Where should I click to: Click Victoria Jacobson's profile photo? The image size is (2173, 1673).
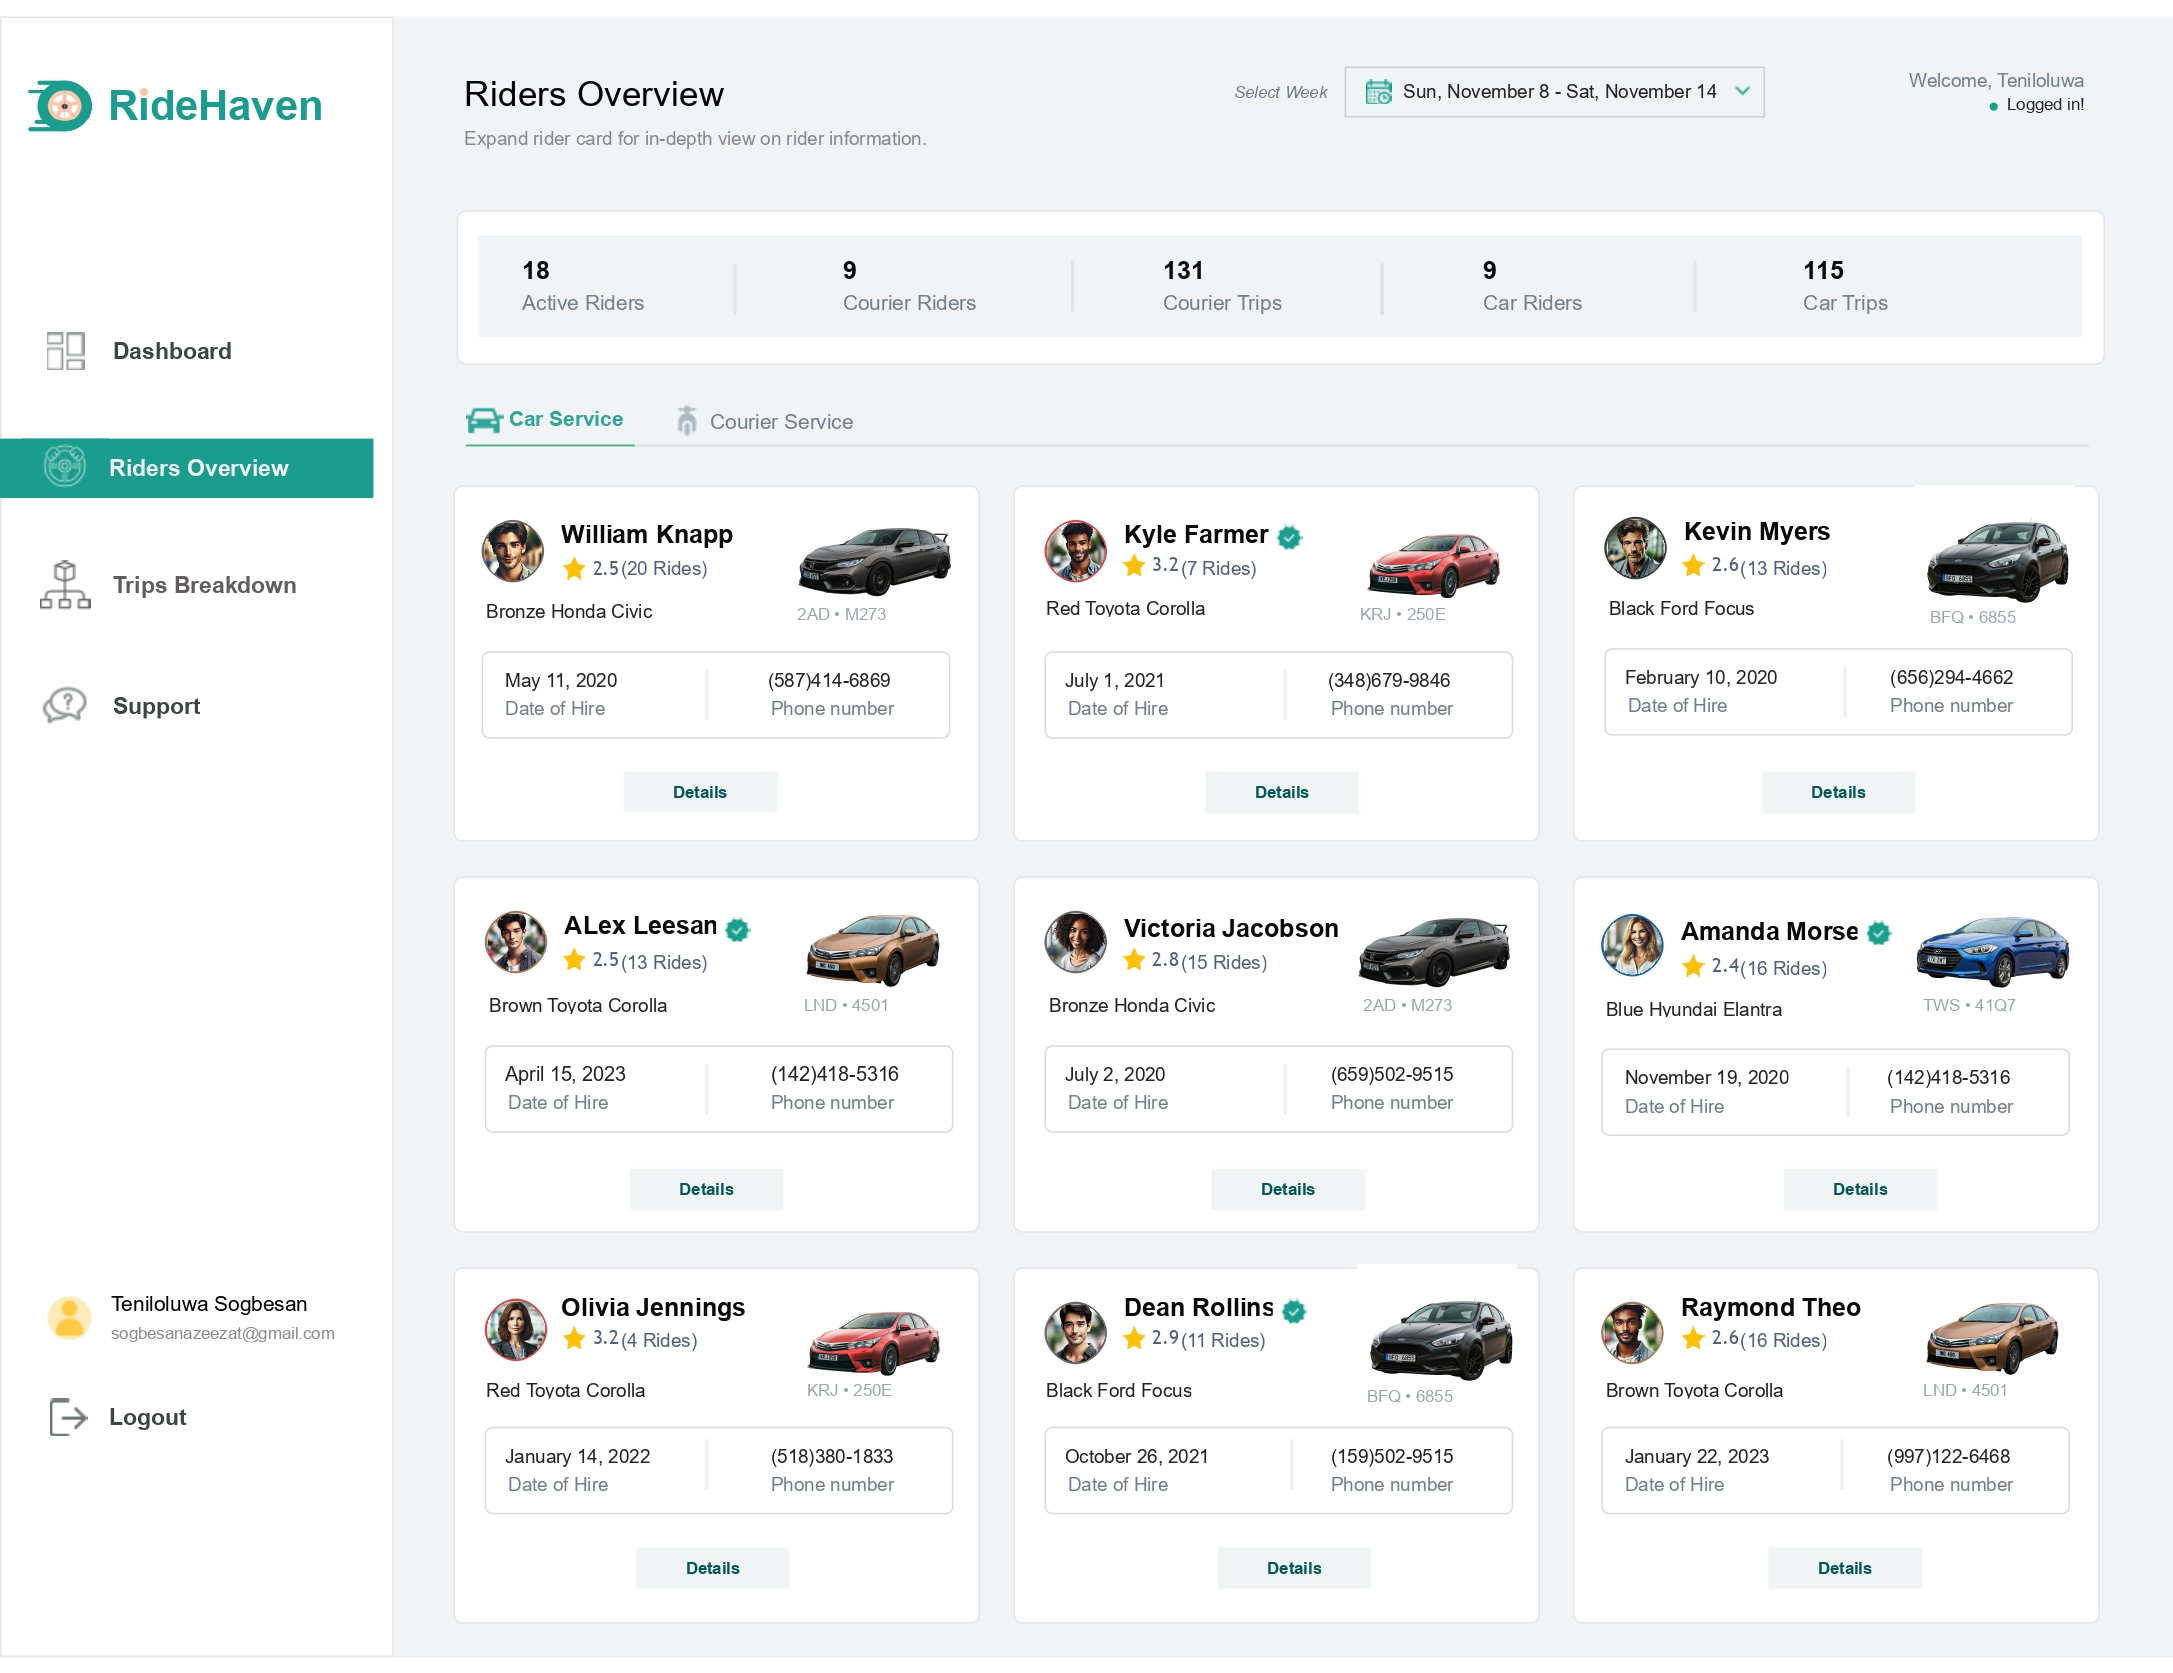1075,942
